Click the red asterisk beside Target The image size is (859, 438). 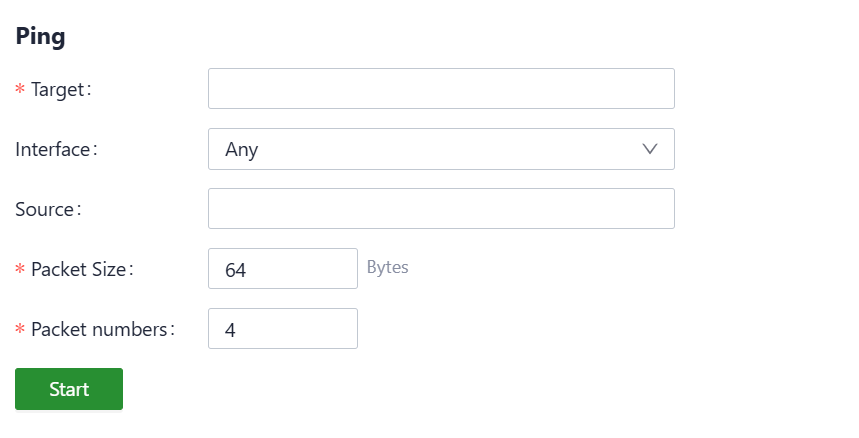pos(20,90)
